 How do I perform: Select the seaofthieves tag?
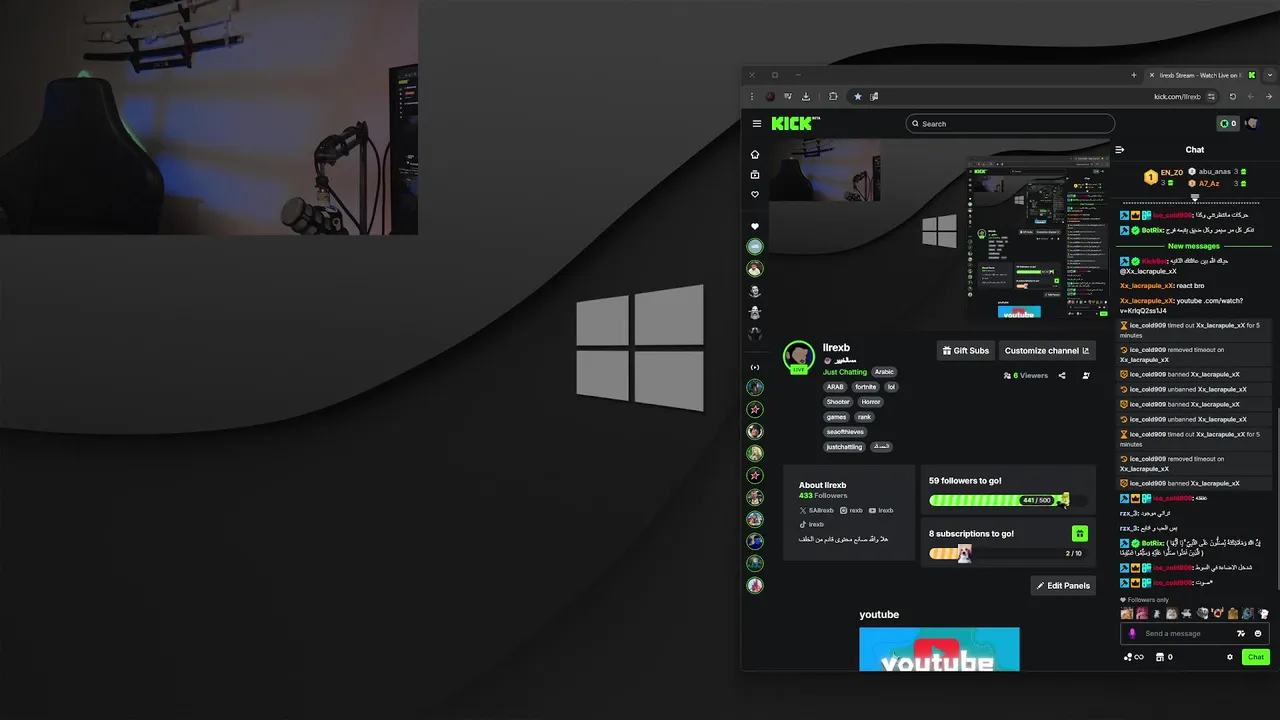845,432
